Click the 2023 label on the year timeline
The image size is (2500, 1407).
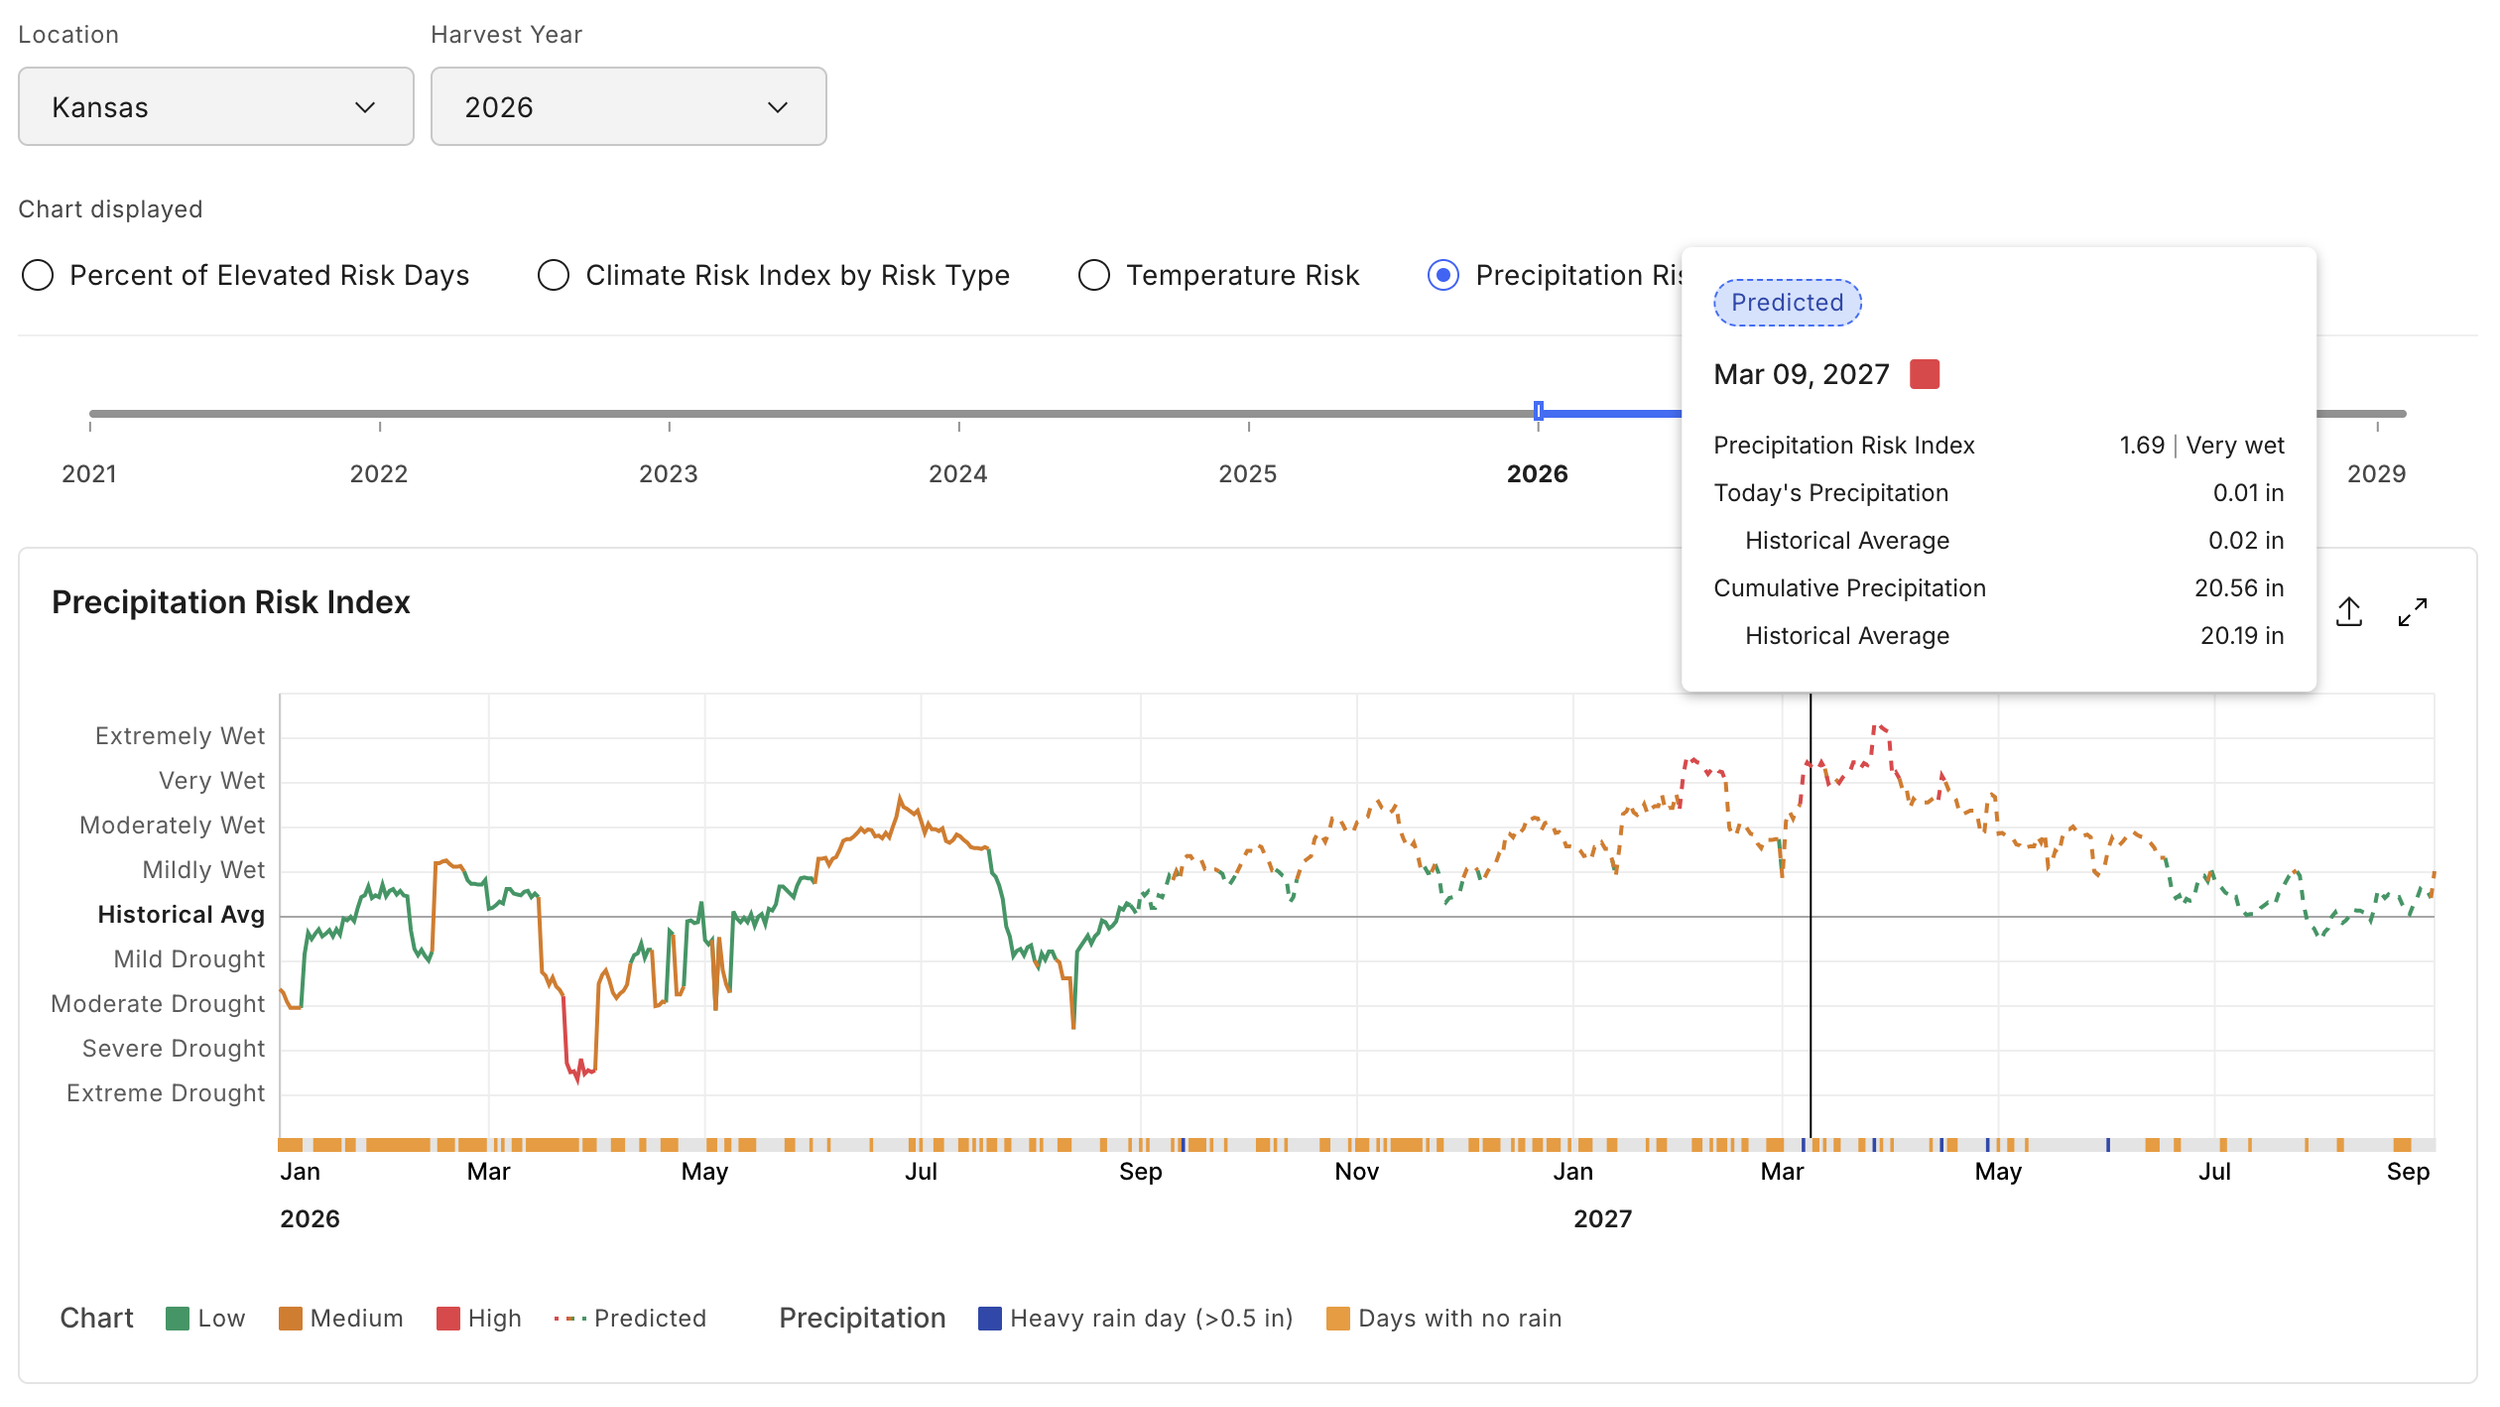pos(668,474)
